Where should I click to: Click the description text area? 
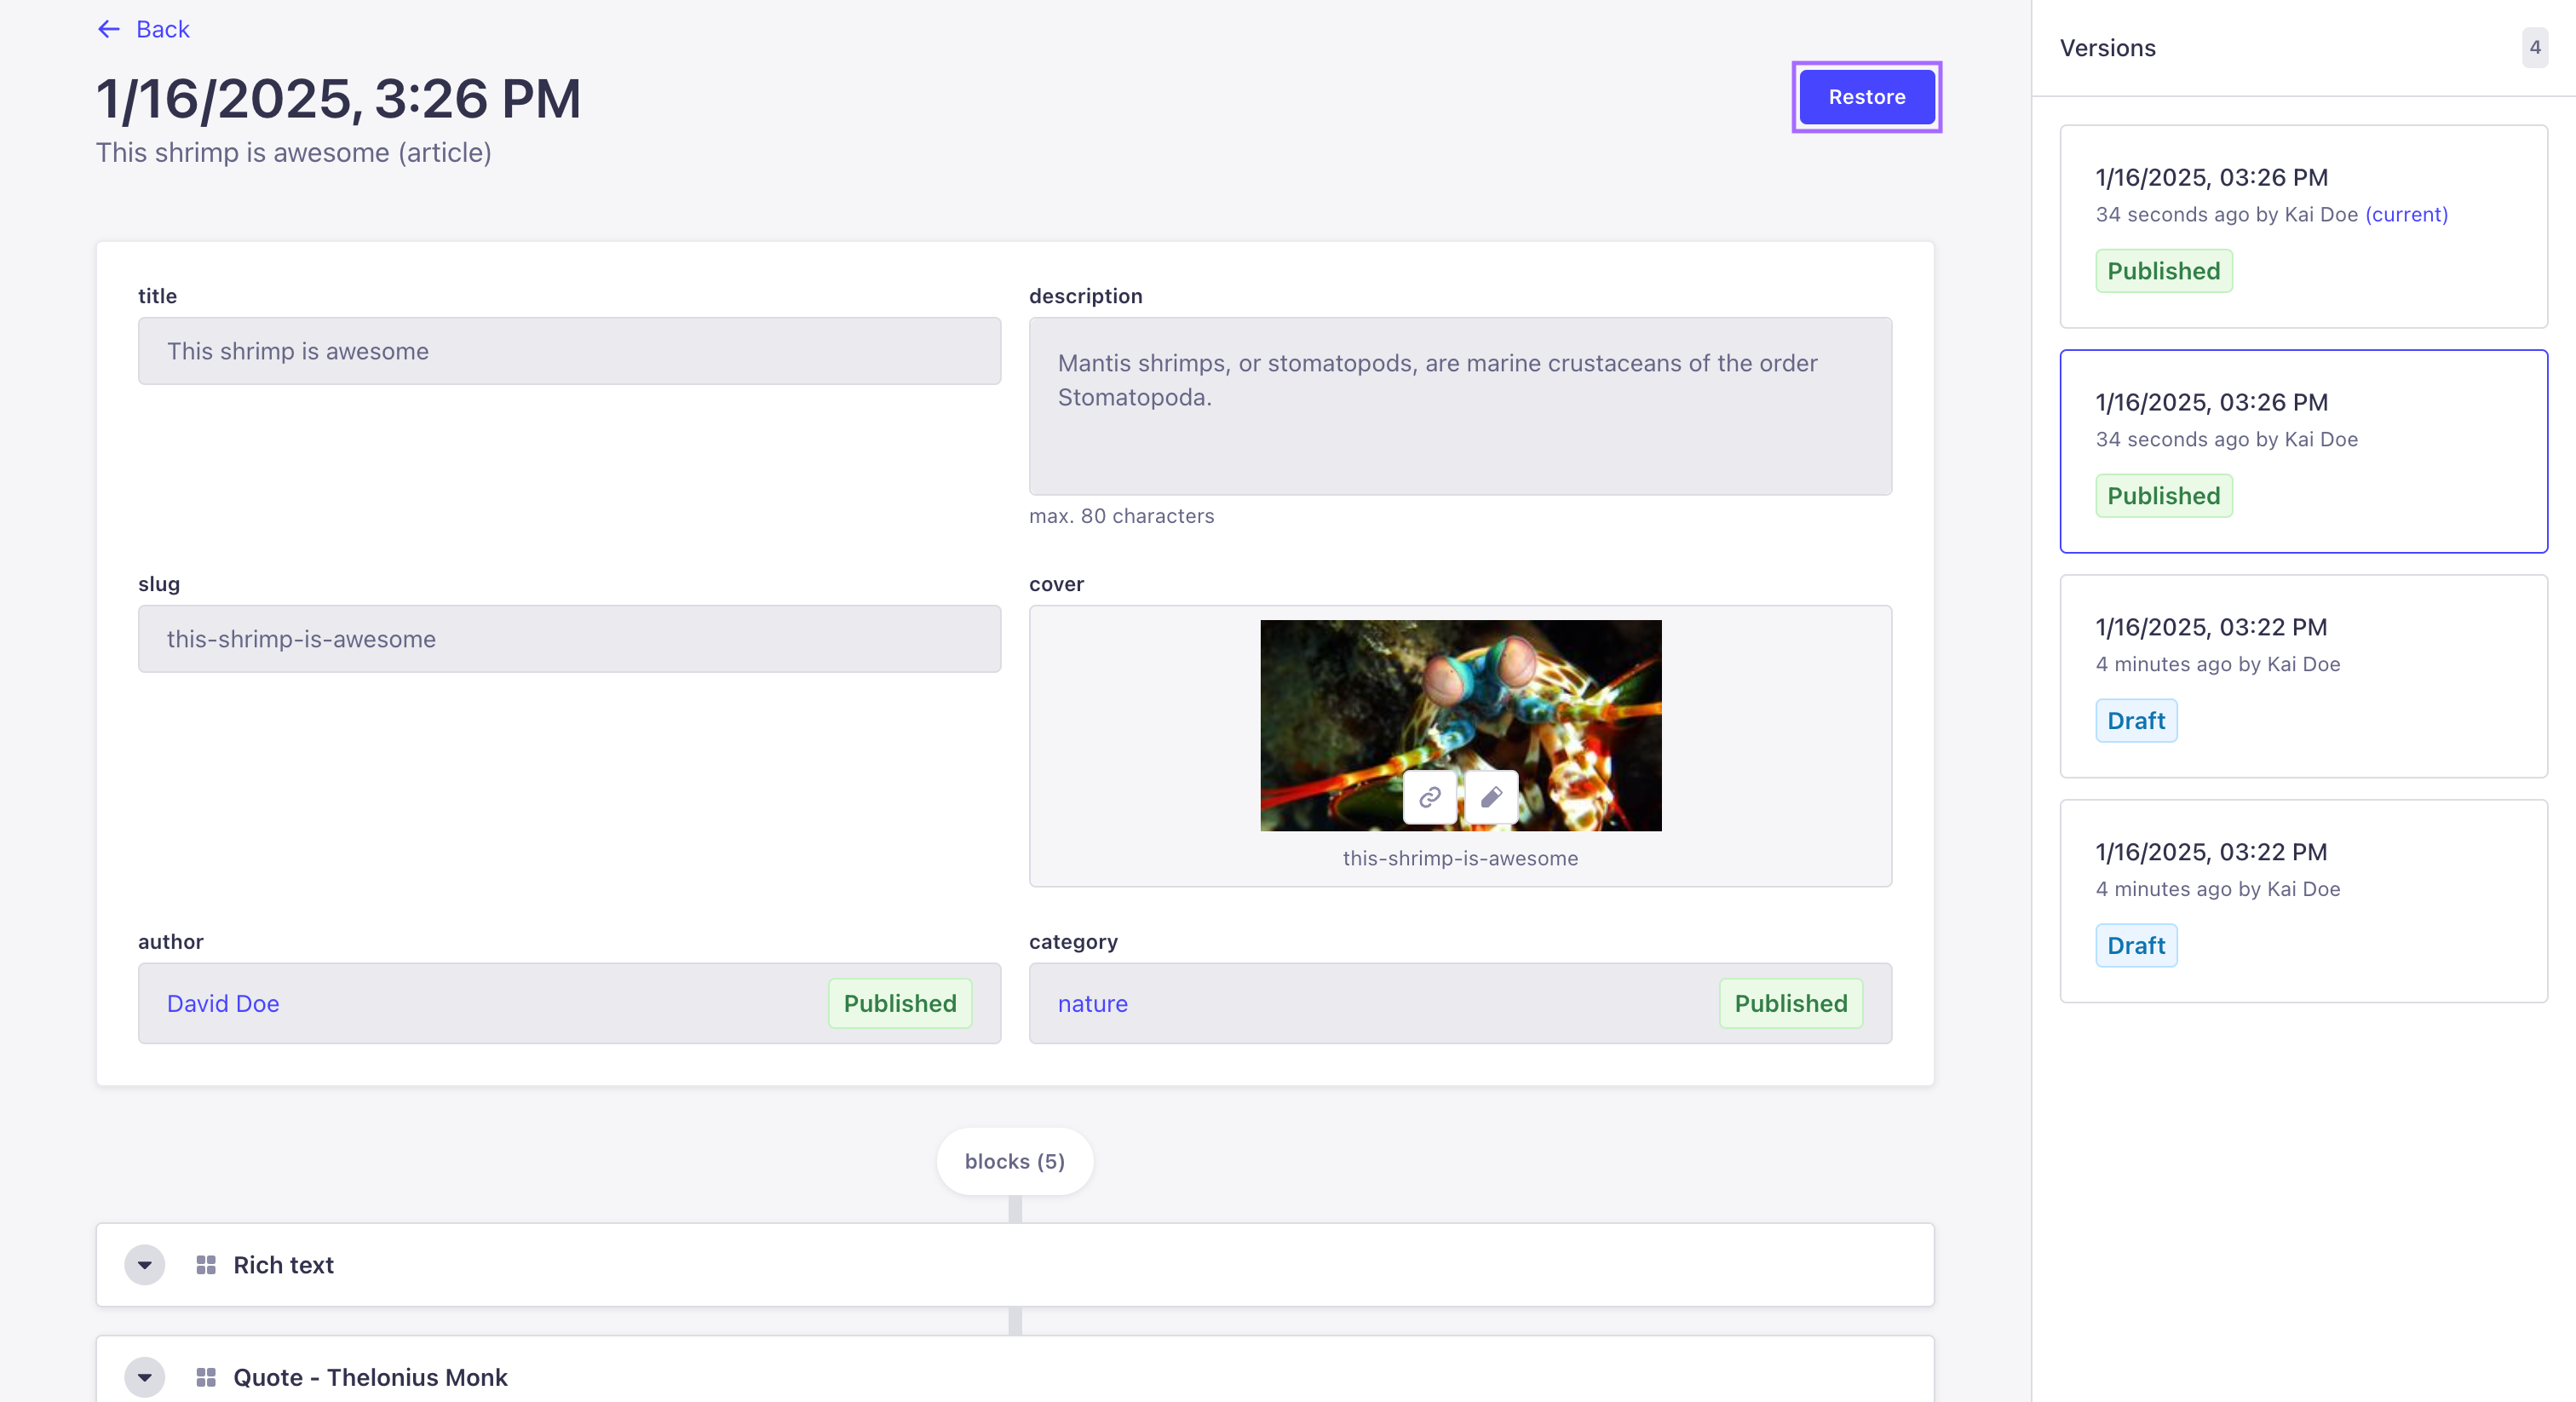[x=1459, y=406]
